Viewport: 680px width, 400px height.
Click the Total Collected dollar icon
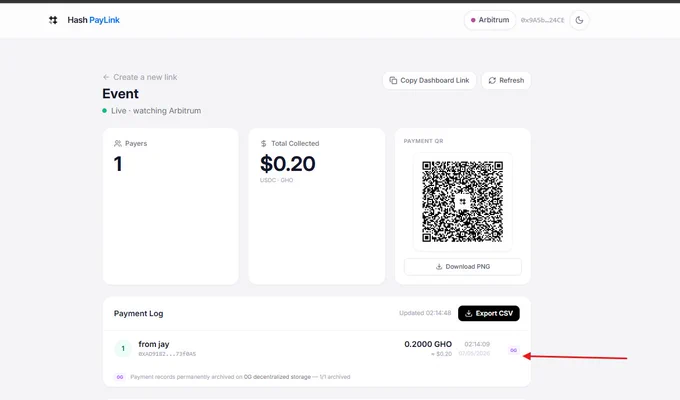263,143
